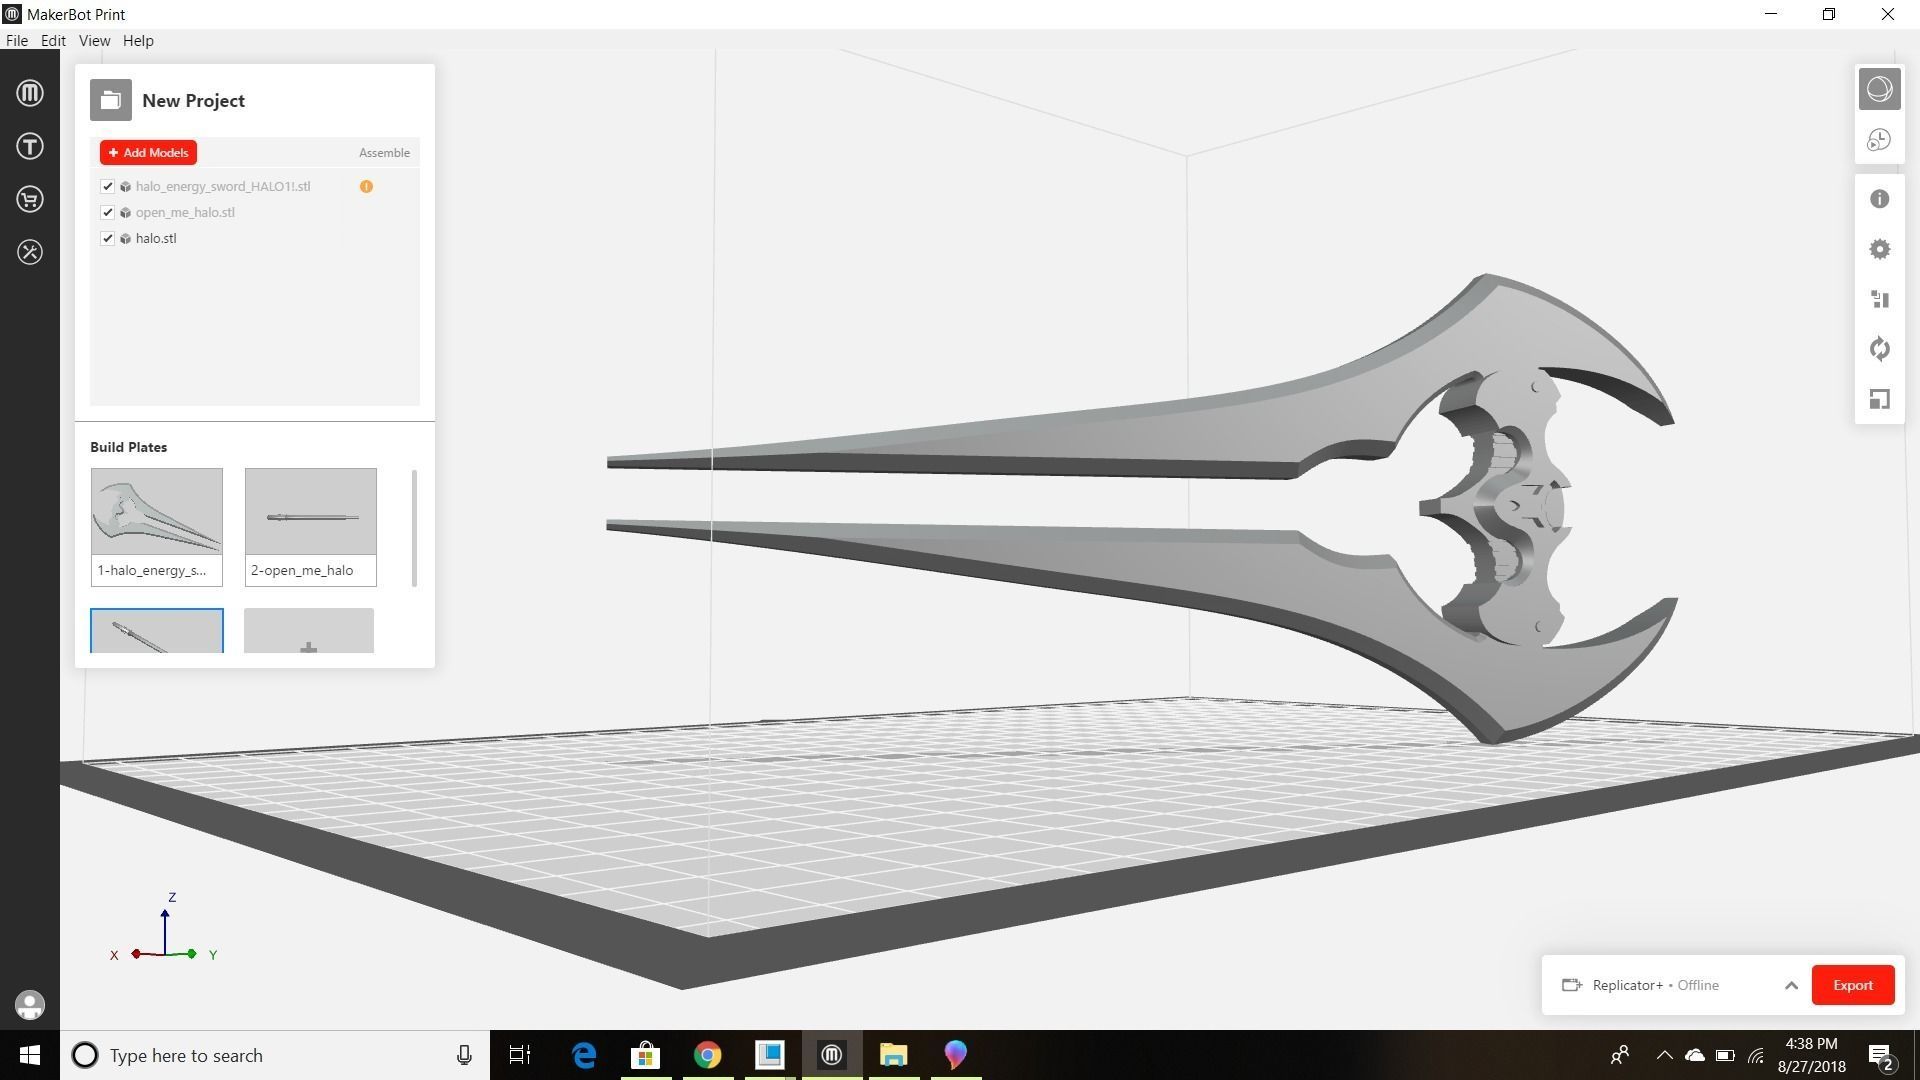Open the arrange tool icon
The height and width of the screenshot is (1080, 1920).
[x=1879, y=299]
